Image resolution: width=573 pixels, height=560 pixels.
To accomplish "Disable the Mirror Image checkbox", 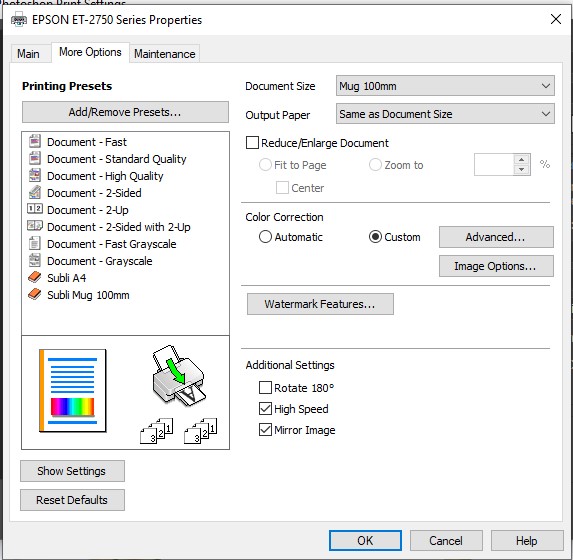I will (265, 430).
